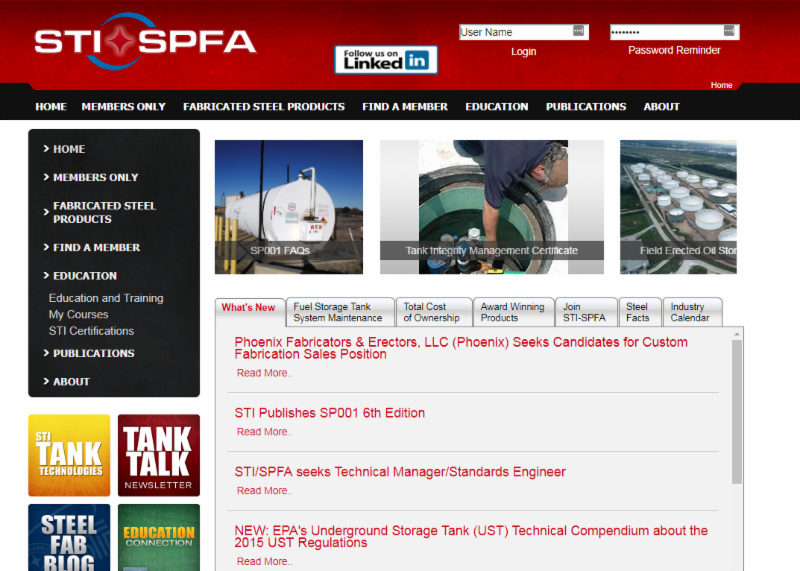Expand PUBLICATIONS in the sidebar menu
This screenshot has height=571, width=800.
[x=89, y=354]
